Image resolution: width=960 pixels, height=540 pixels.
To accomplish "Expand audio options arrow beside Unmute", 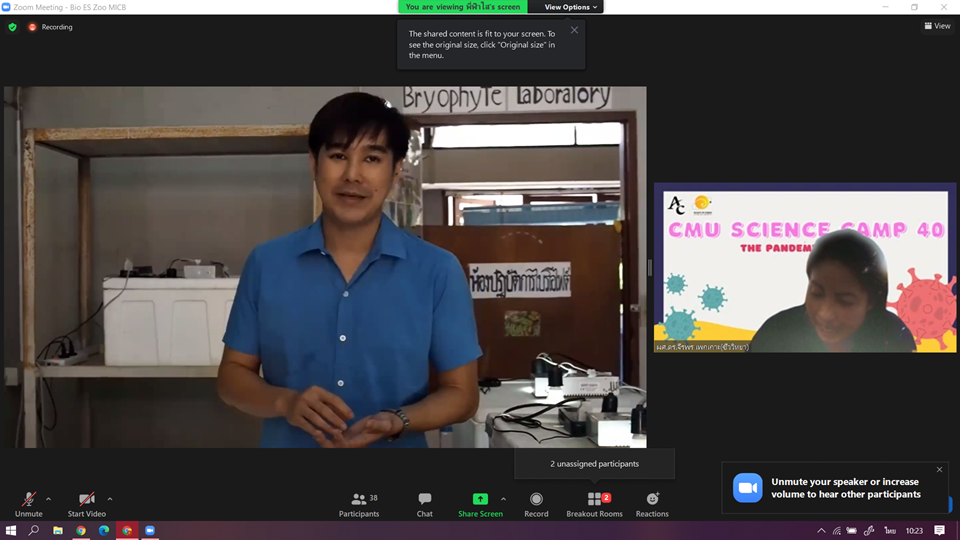I will (49, 498).
